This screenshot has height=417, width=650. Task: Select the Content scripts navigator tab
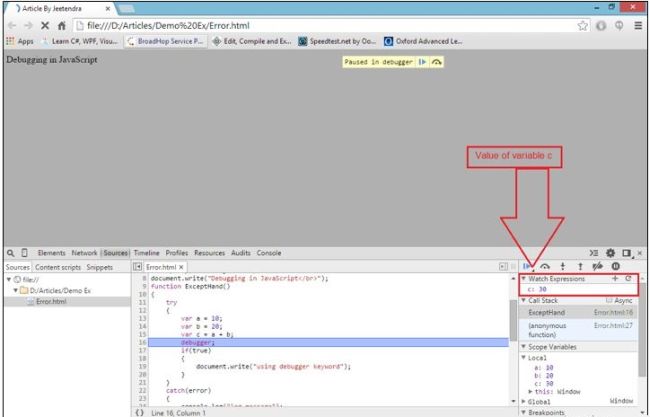point(58,267)
